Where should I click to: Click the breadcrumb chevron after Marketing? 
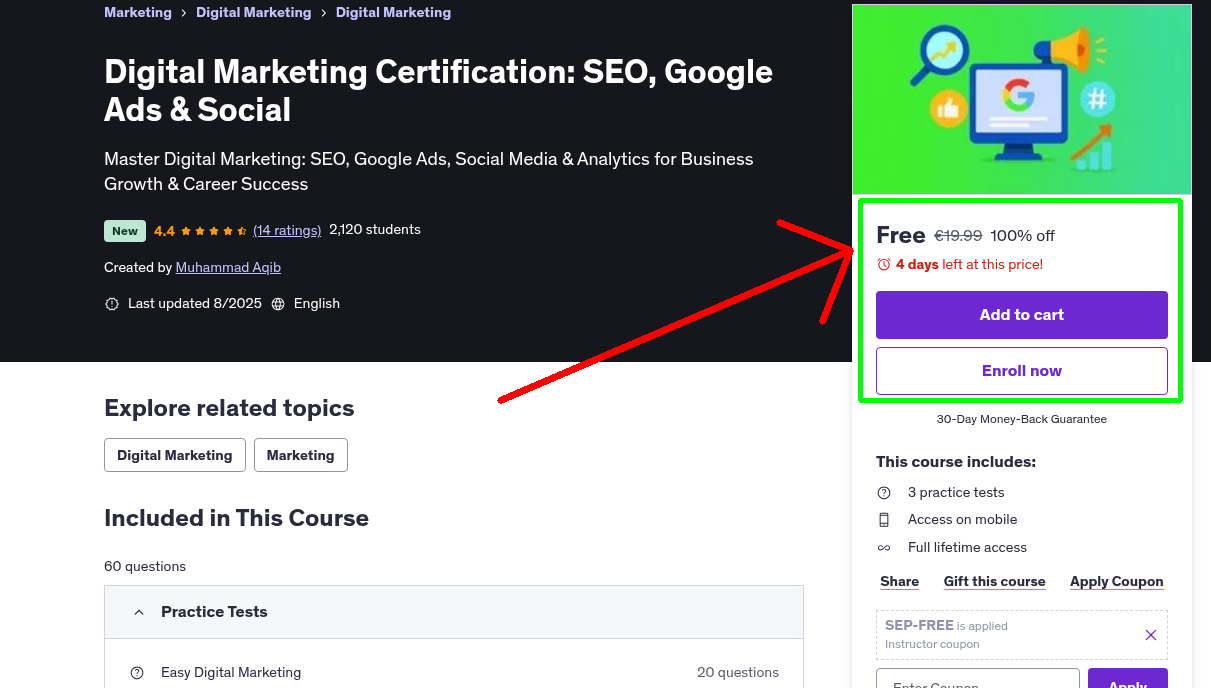[184, 13]
